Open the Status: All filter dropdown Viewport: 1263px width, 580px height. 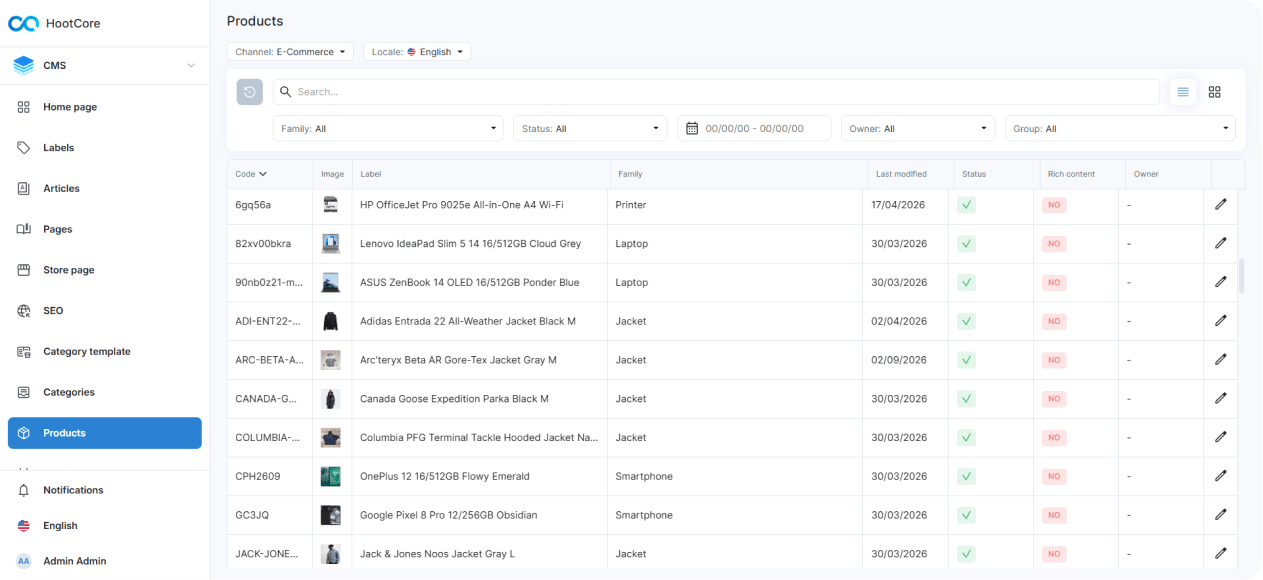tap(590, 129)
